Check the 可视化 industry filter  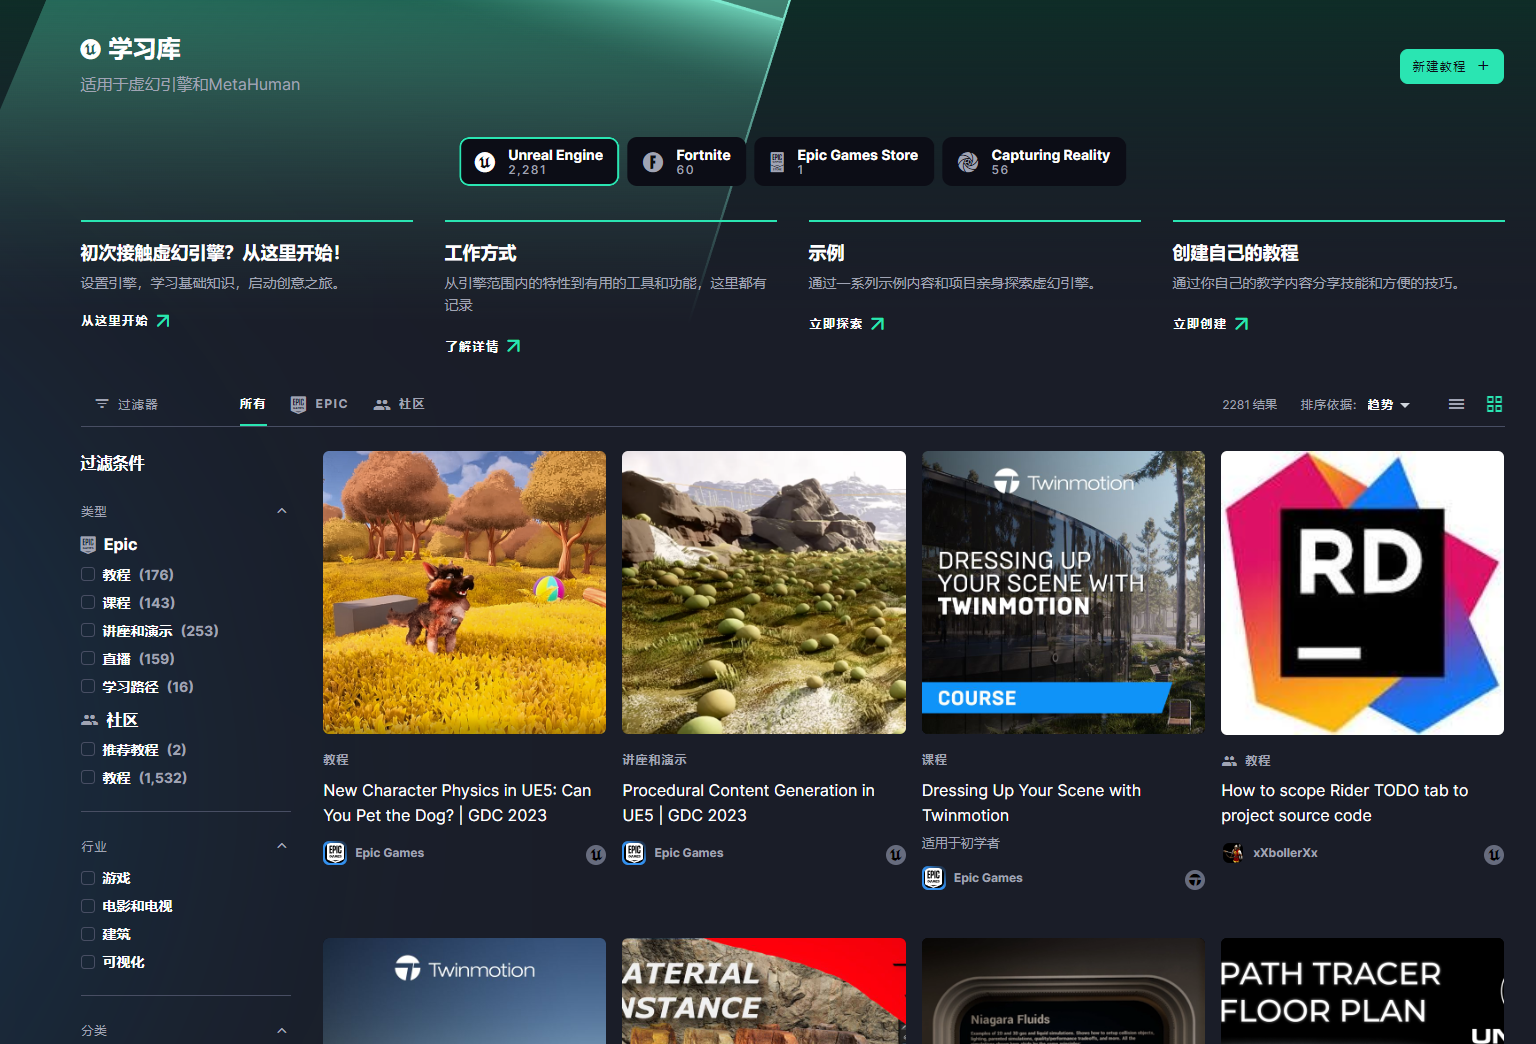coord(88,962)
